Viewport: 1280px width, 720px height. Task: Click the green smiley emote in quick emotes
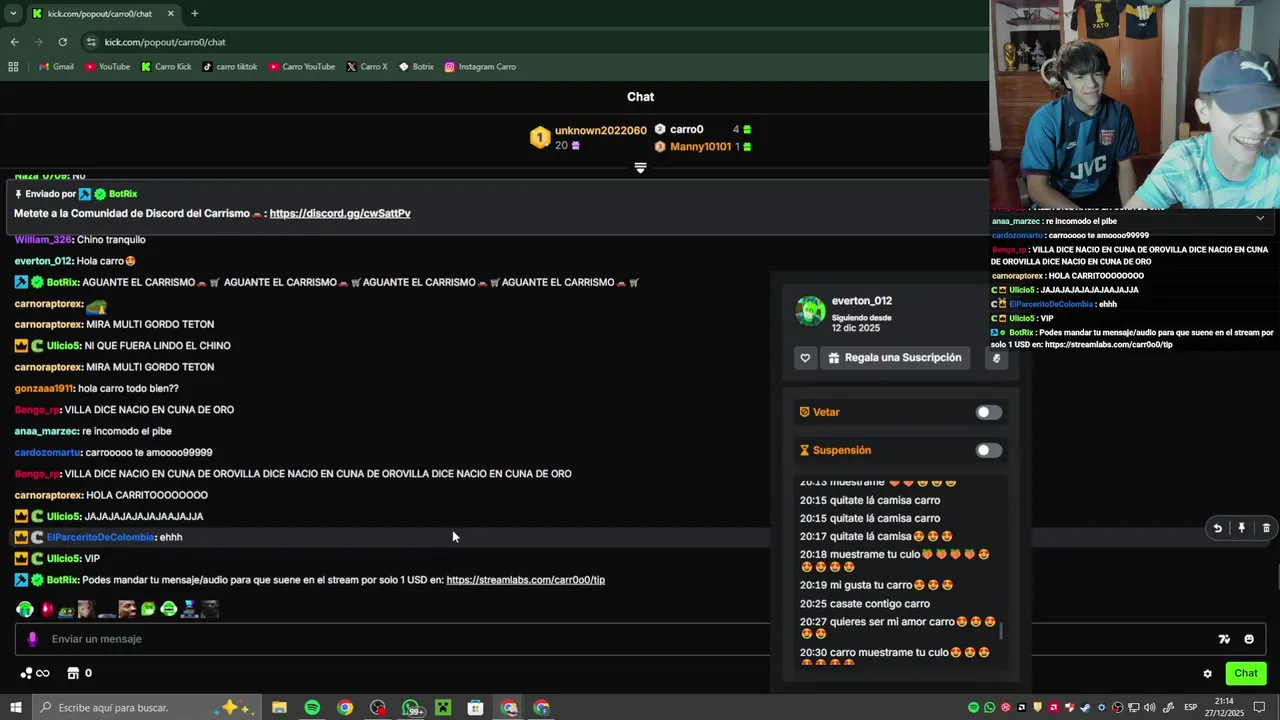pyautogui.click(x=169, y=609)
